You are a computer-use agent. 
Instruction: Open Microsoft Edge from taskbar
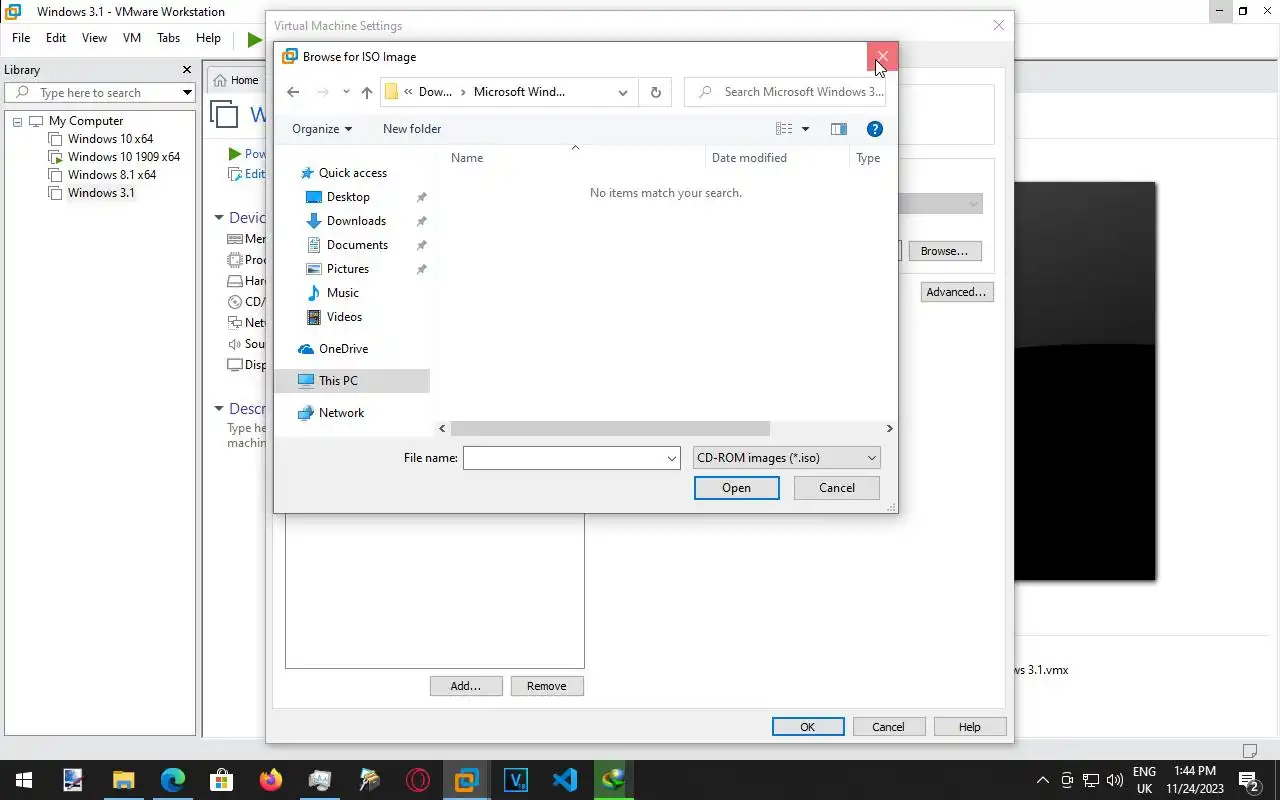tap(173, 780)
